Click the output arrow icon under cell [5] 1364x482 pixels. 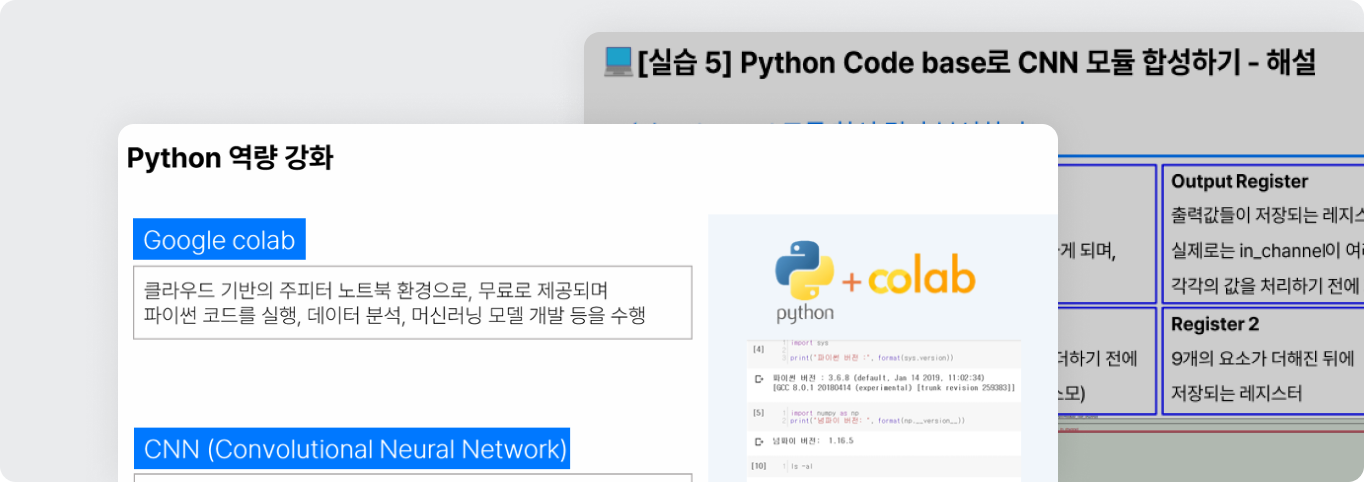(759, 440)
